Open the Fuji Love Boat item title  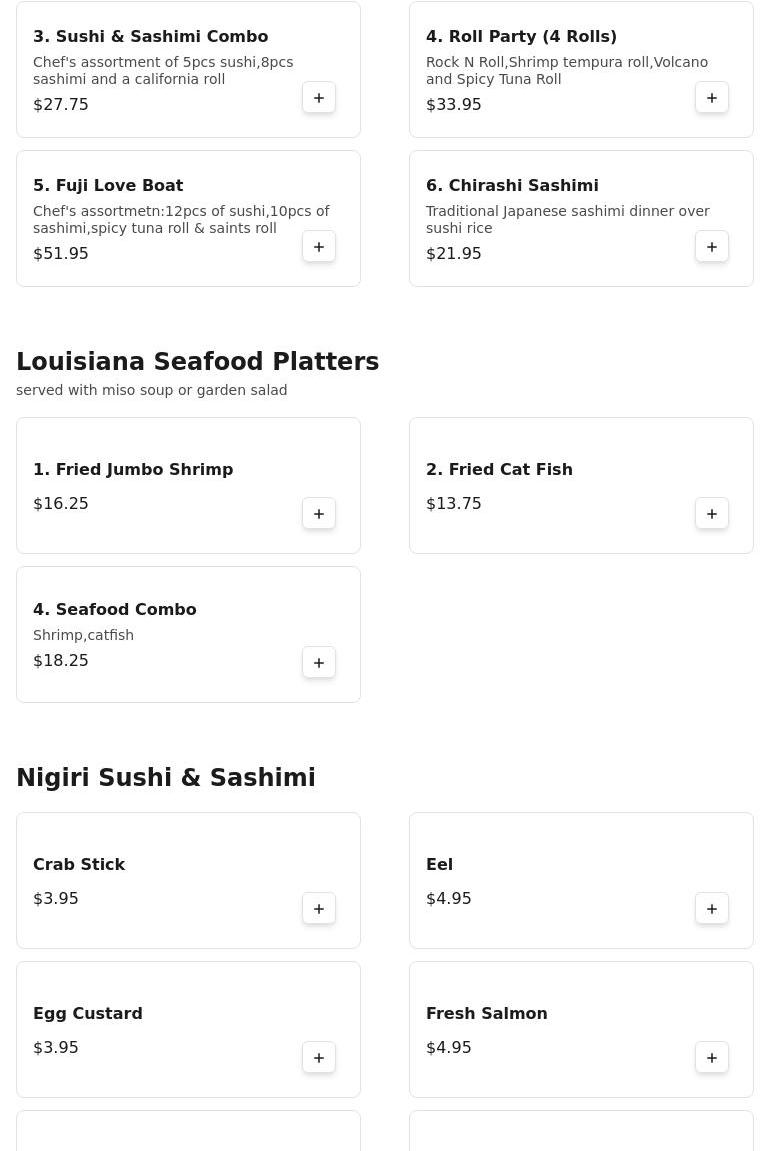coord(108,186)
